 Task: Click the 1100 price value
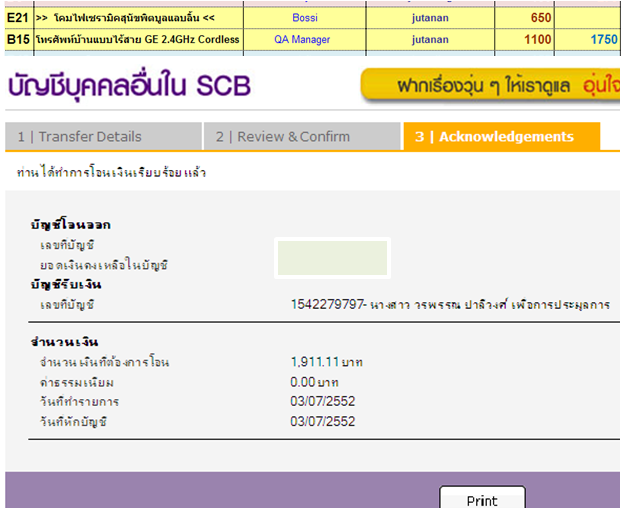point(538,39)
